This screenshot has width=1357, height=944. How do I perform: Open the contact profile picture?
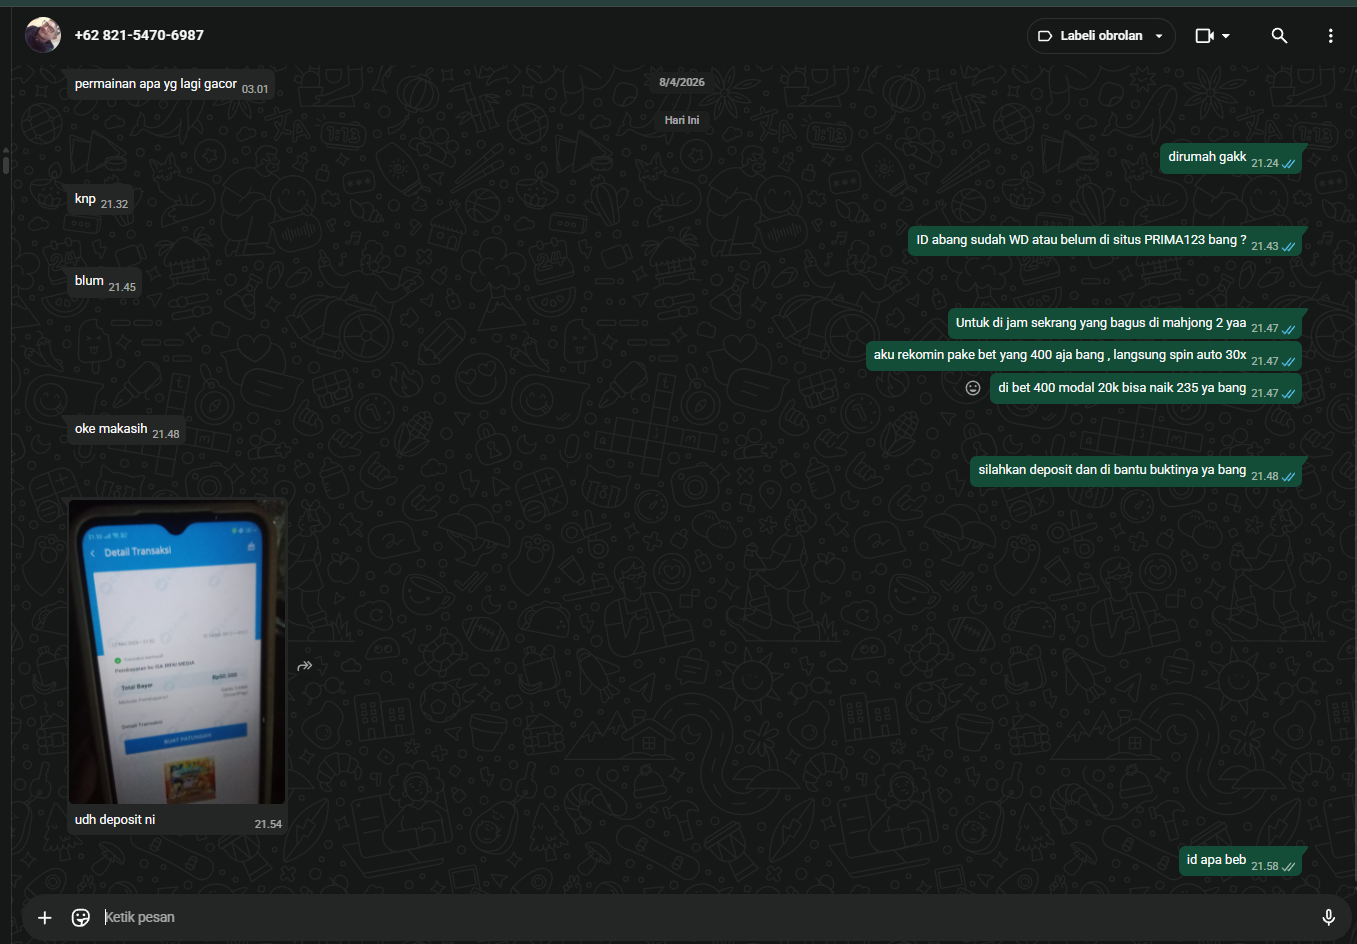click(43, 35)
